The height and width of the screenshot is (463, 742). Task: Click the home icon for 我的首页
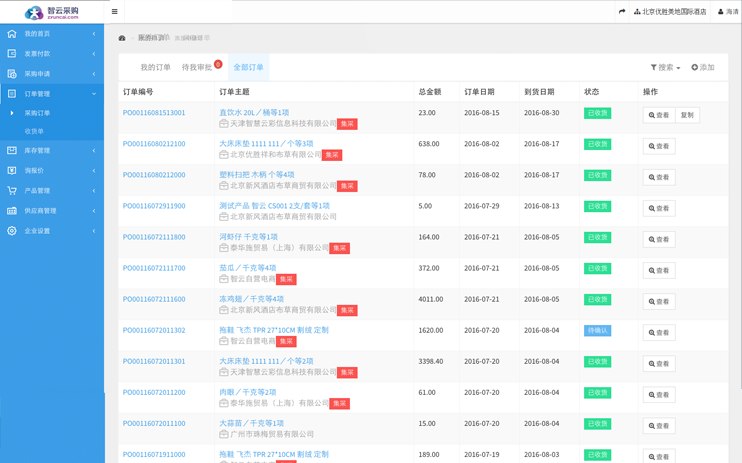click(12, 34)
